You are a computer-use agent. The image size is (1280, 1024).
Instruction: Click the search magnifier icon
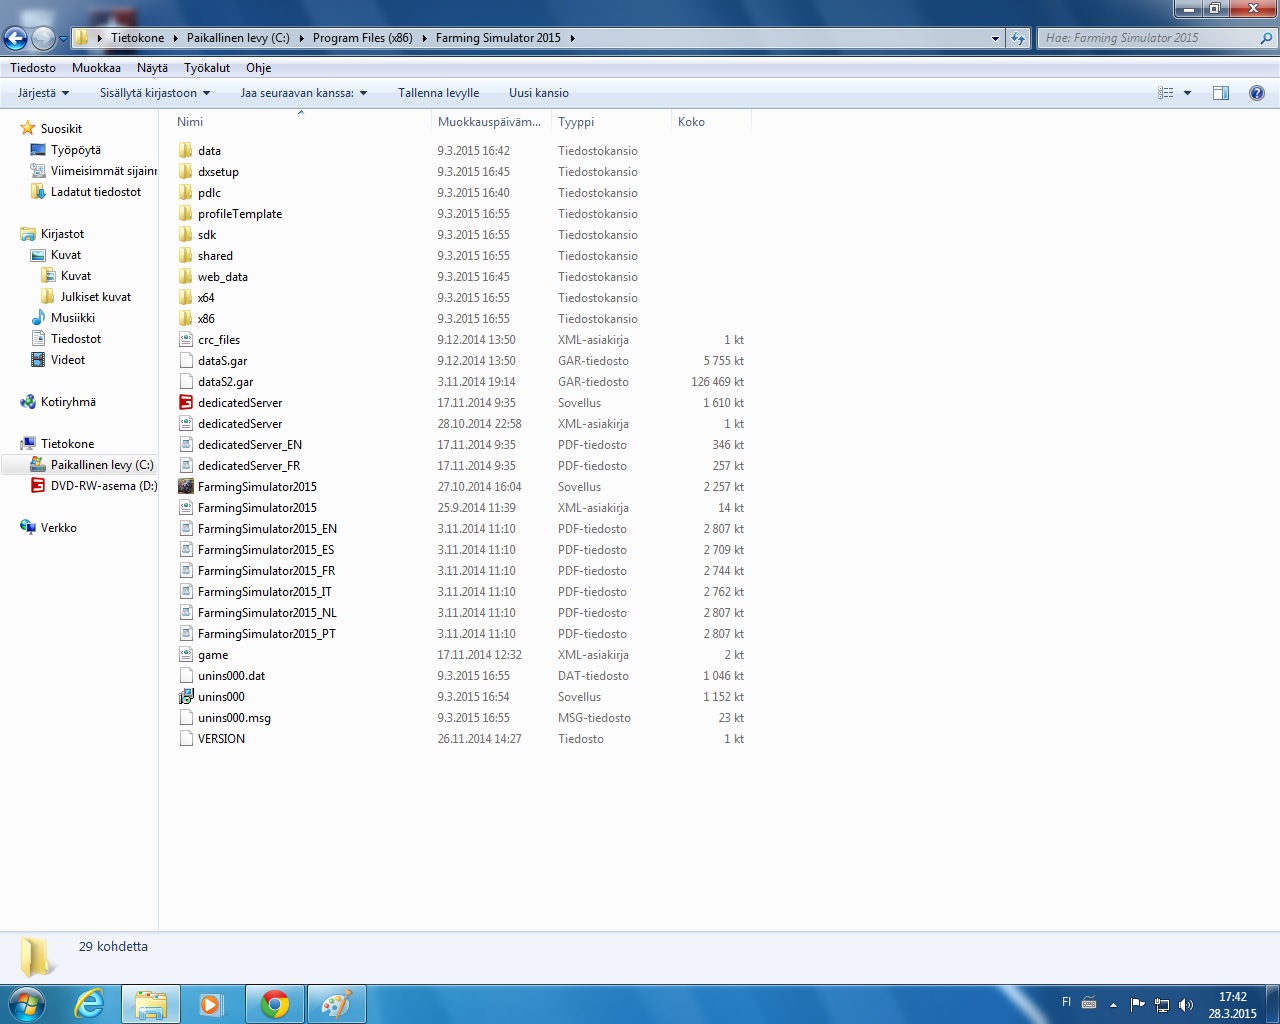click(1266, 38)
